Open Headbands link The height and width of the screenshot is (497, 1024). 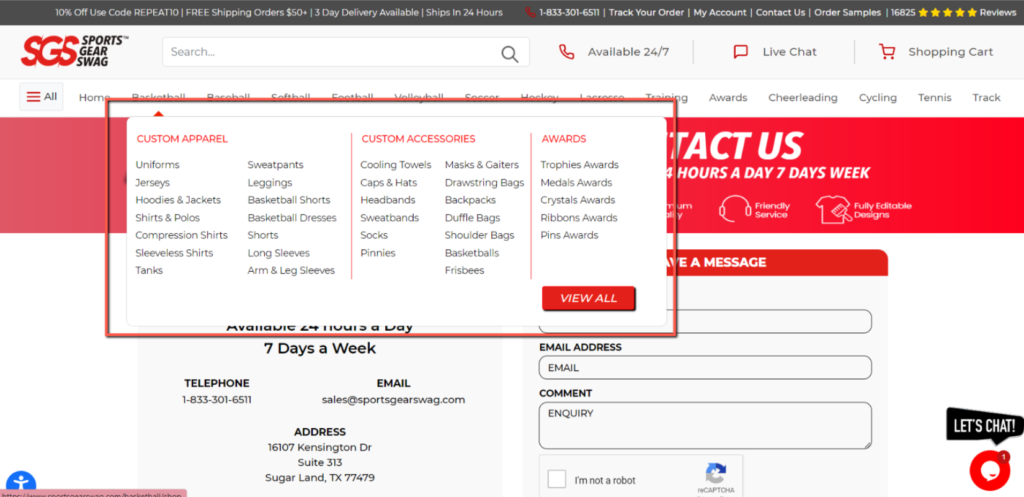(388, 200)
